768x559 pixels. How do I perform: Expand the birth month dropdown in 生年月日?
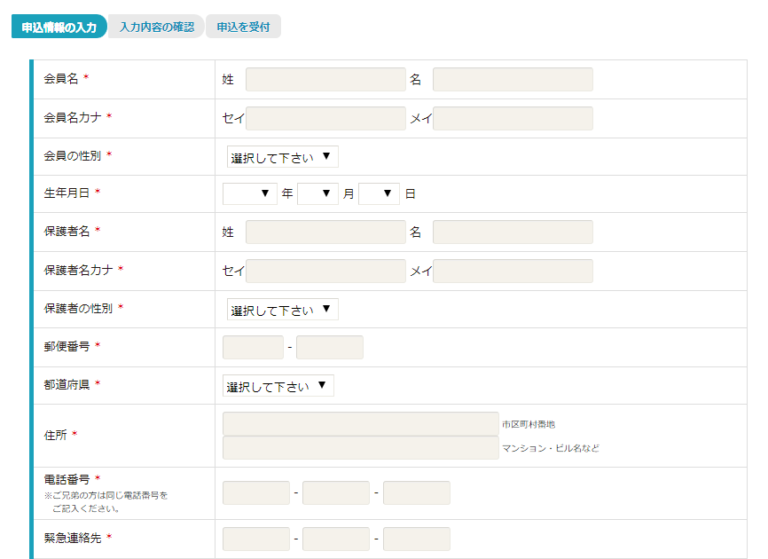tap(318, 194)
